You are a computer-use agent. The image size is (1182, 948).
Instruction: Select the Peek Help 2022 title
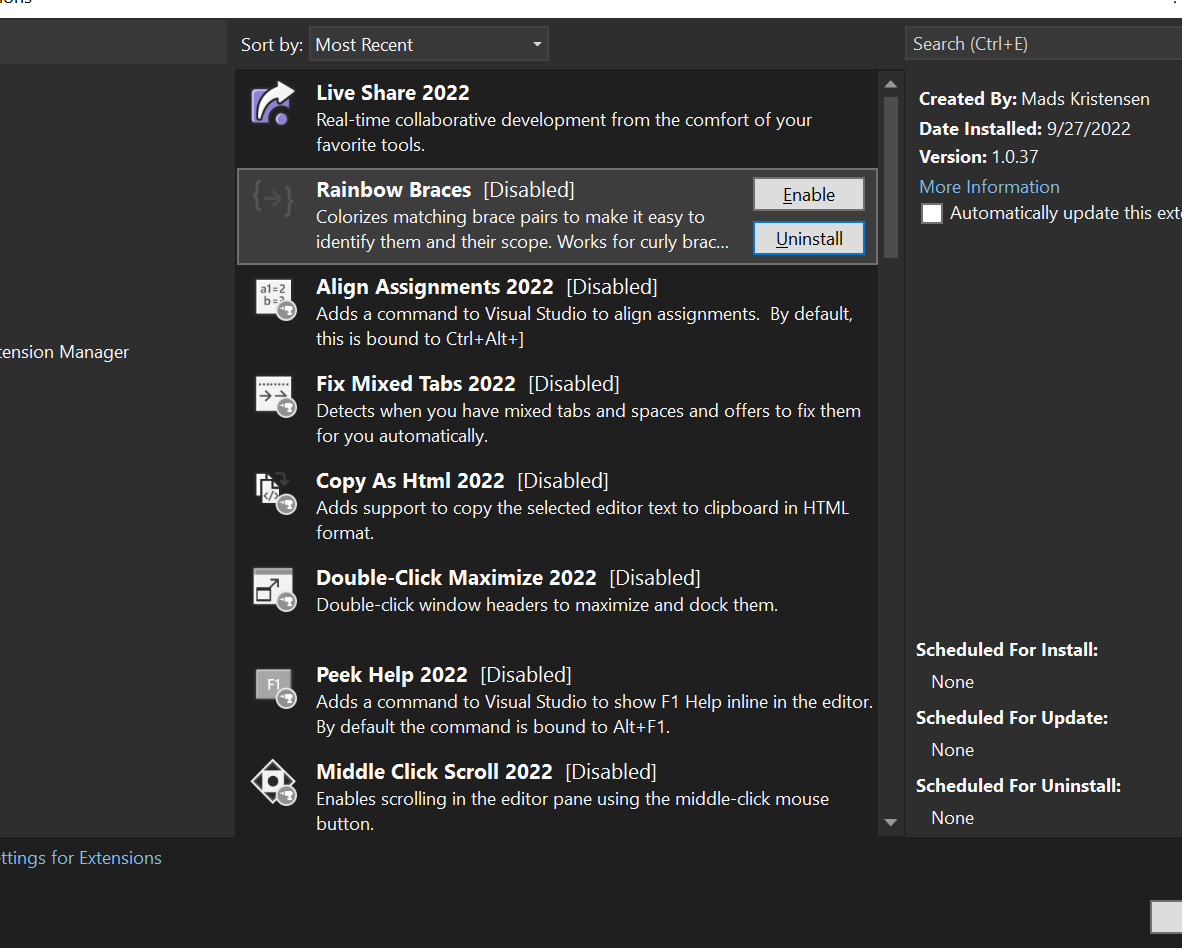[392, 675]
